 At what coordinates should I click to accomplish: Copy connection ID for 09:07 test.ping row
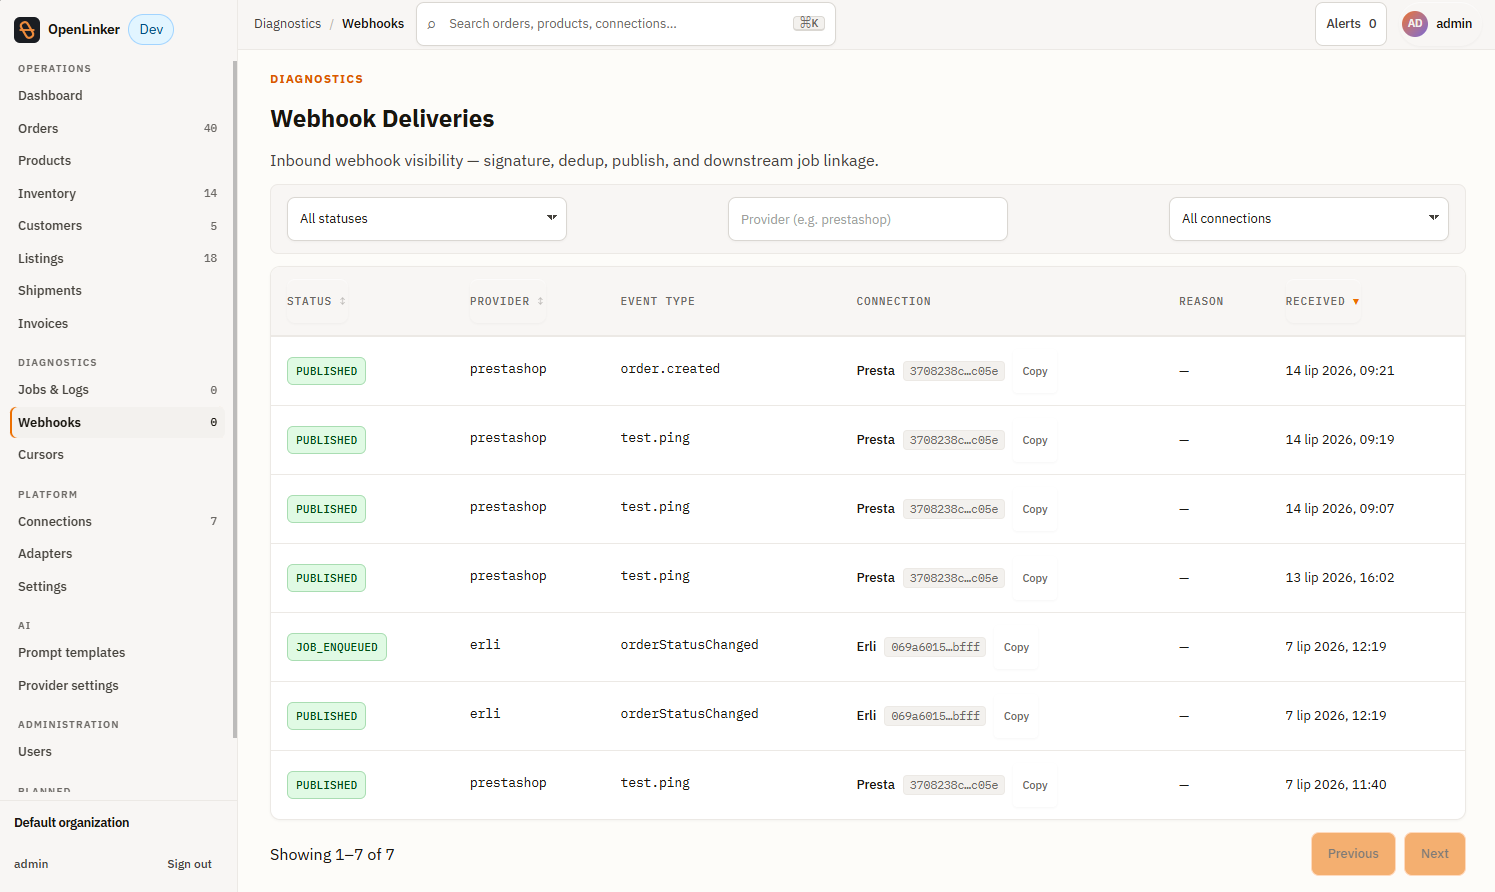point(1035,509)
